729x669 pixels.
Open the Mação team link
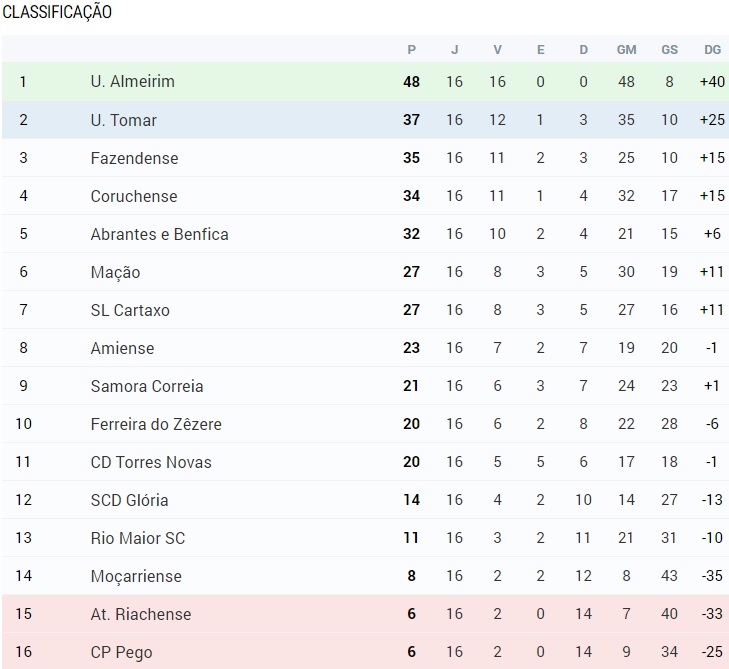click(x=115, y=272)
